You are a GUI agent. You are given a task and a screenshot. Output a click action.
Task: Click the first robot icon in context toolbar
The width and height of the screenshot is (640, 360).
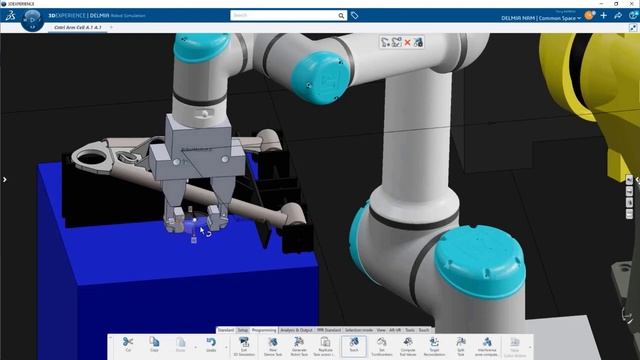point(385,42)
